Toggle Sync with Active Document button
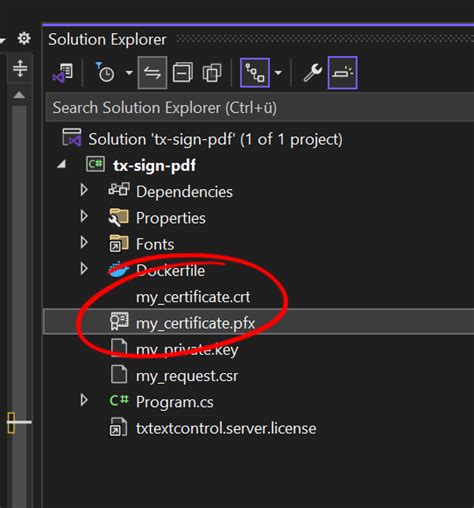This screenshot has width=474, height=508. click(x=152, y=73)
